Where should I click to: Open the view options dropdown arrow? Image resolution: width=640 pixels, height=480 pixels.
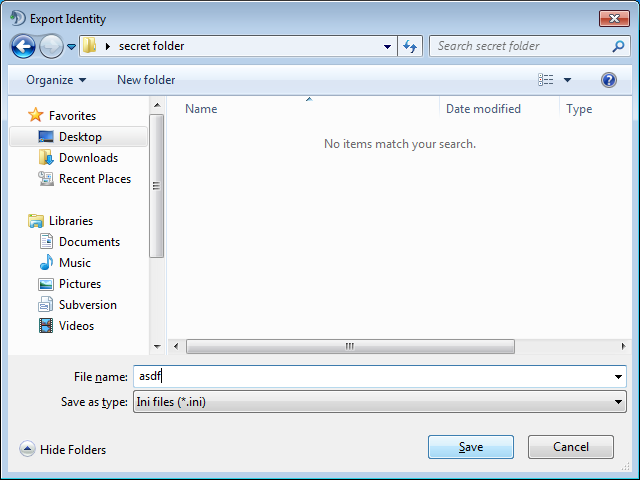(x=567, y=80)
